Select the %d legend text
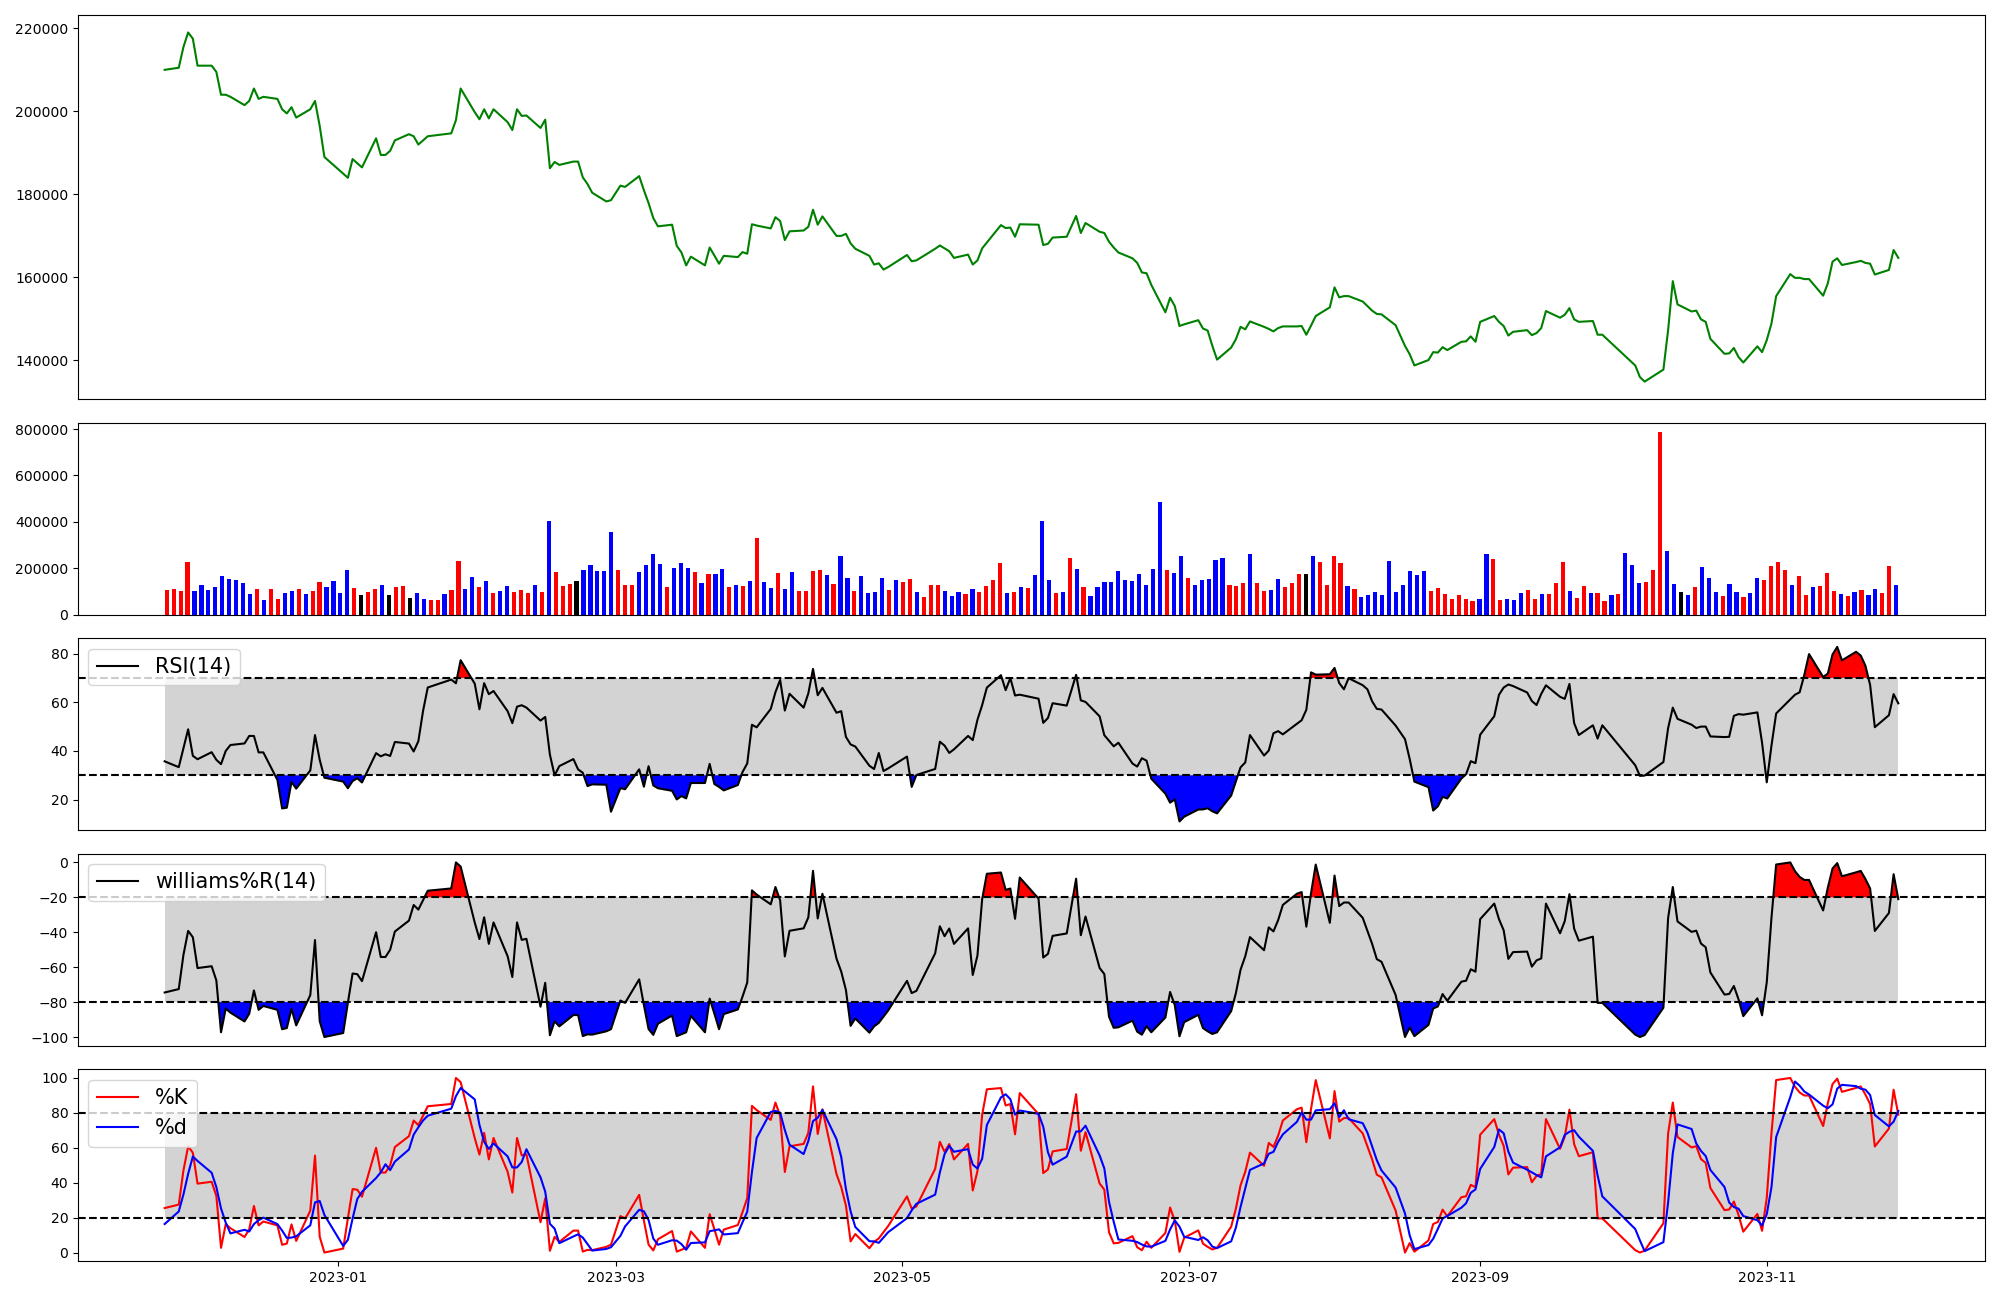The image size is (2000, 1300). pos(171,1127)
